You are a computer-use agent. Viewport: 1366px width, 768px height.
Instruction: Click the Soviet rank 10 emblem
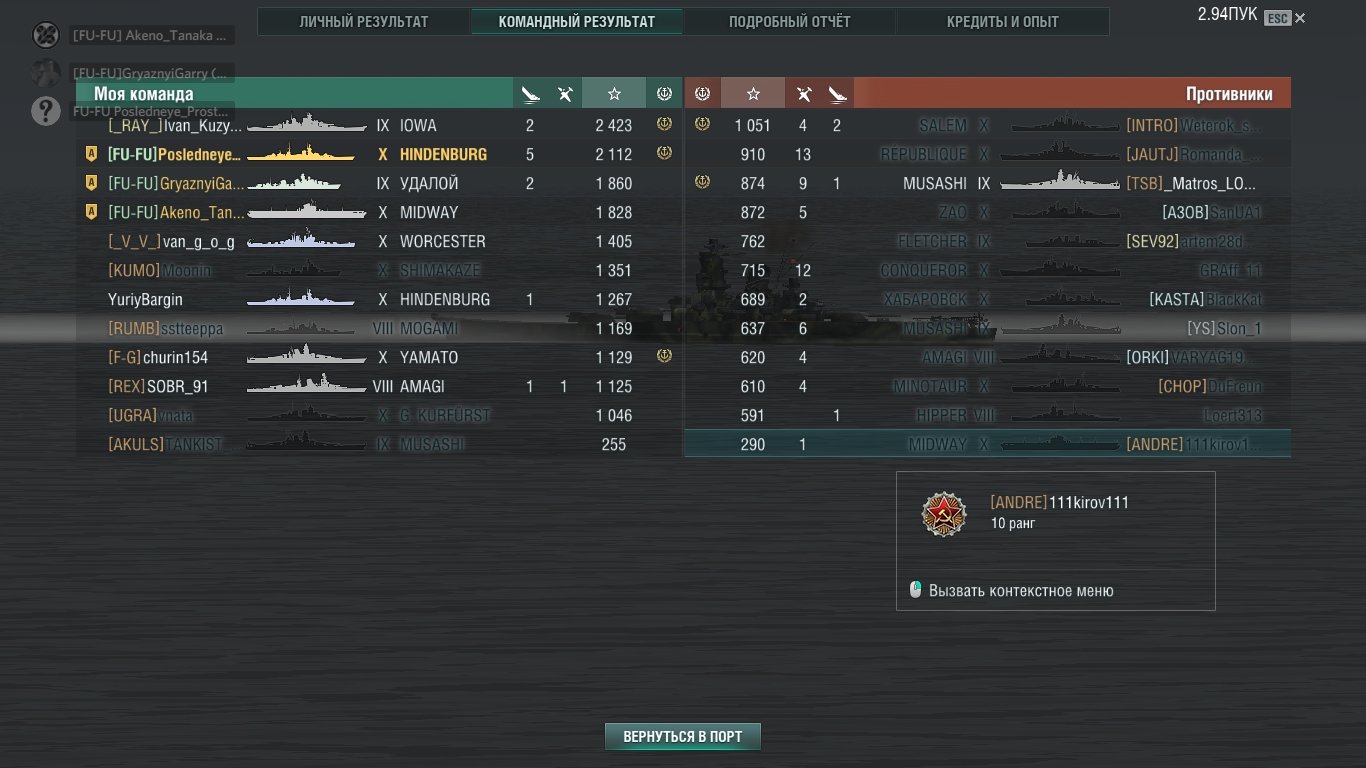[944, 514]
